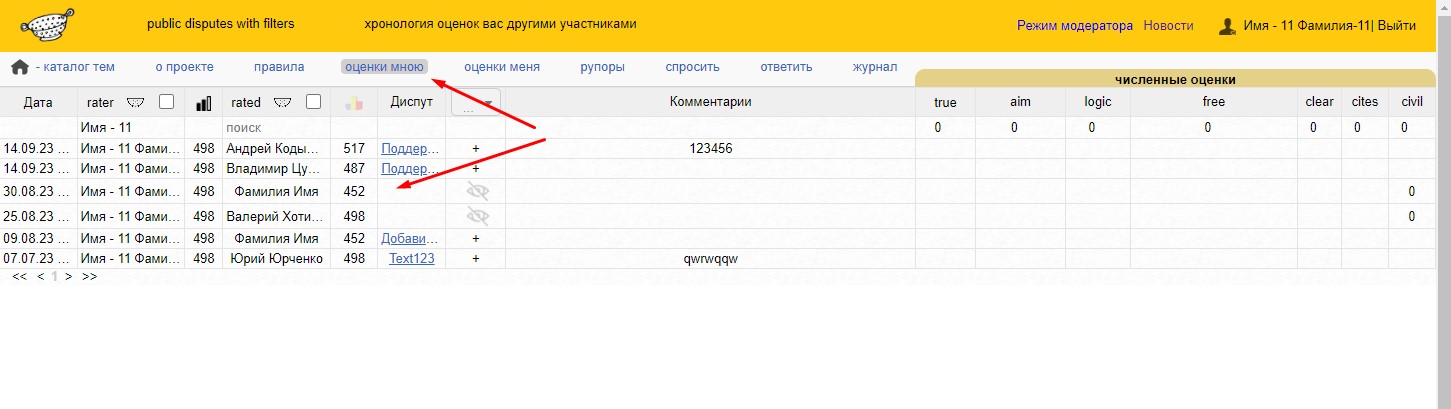Click the comment cell 123456
Screen dimensions: 1451x409
pyautogui.click(x=710, y=148)
